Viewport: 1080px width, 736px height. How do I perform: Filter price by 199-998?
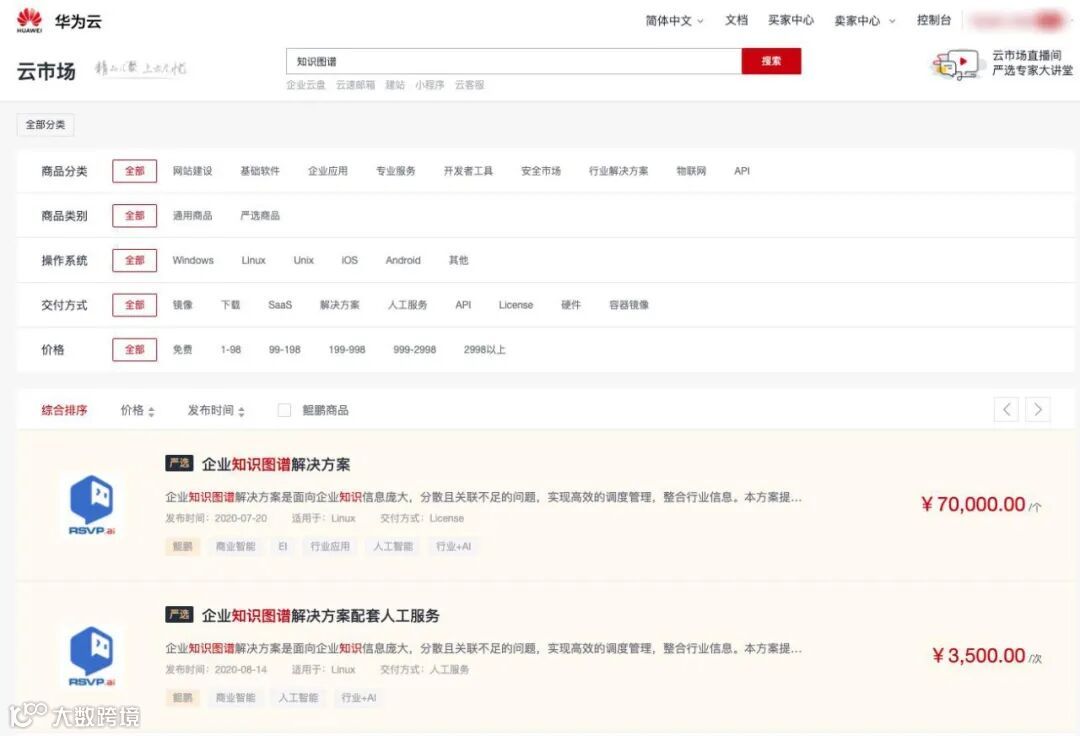coord(347,350)
